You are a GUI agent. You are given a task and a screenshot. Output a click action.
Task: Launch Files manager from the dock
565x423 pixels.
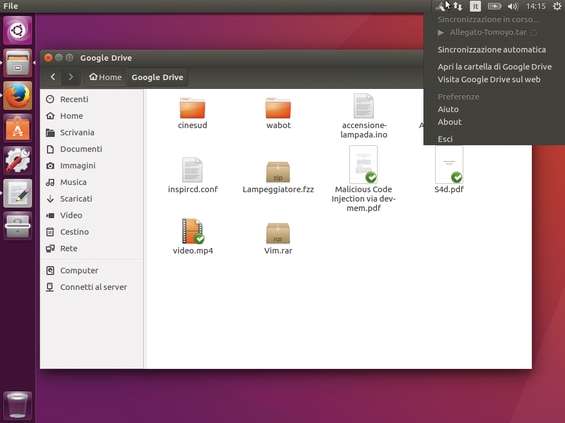[x=17, y=63]
